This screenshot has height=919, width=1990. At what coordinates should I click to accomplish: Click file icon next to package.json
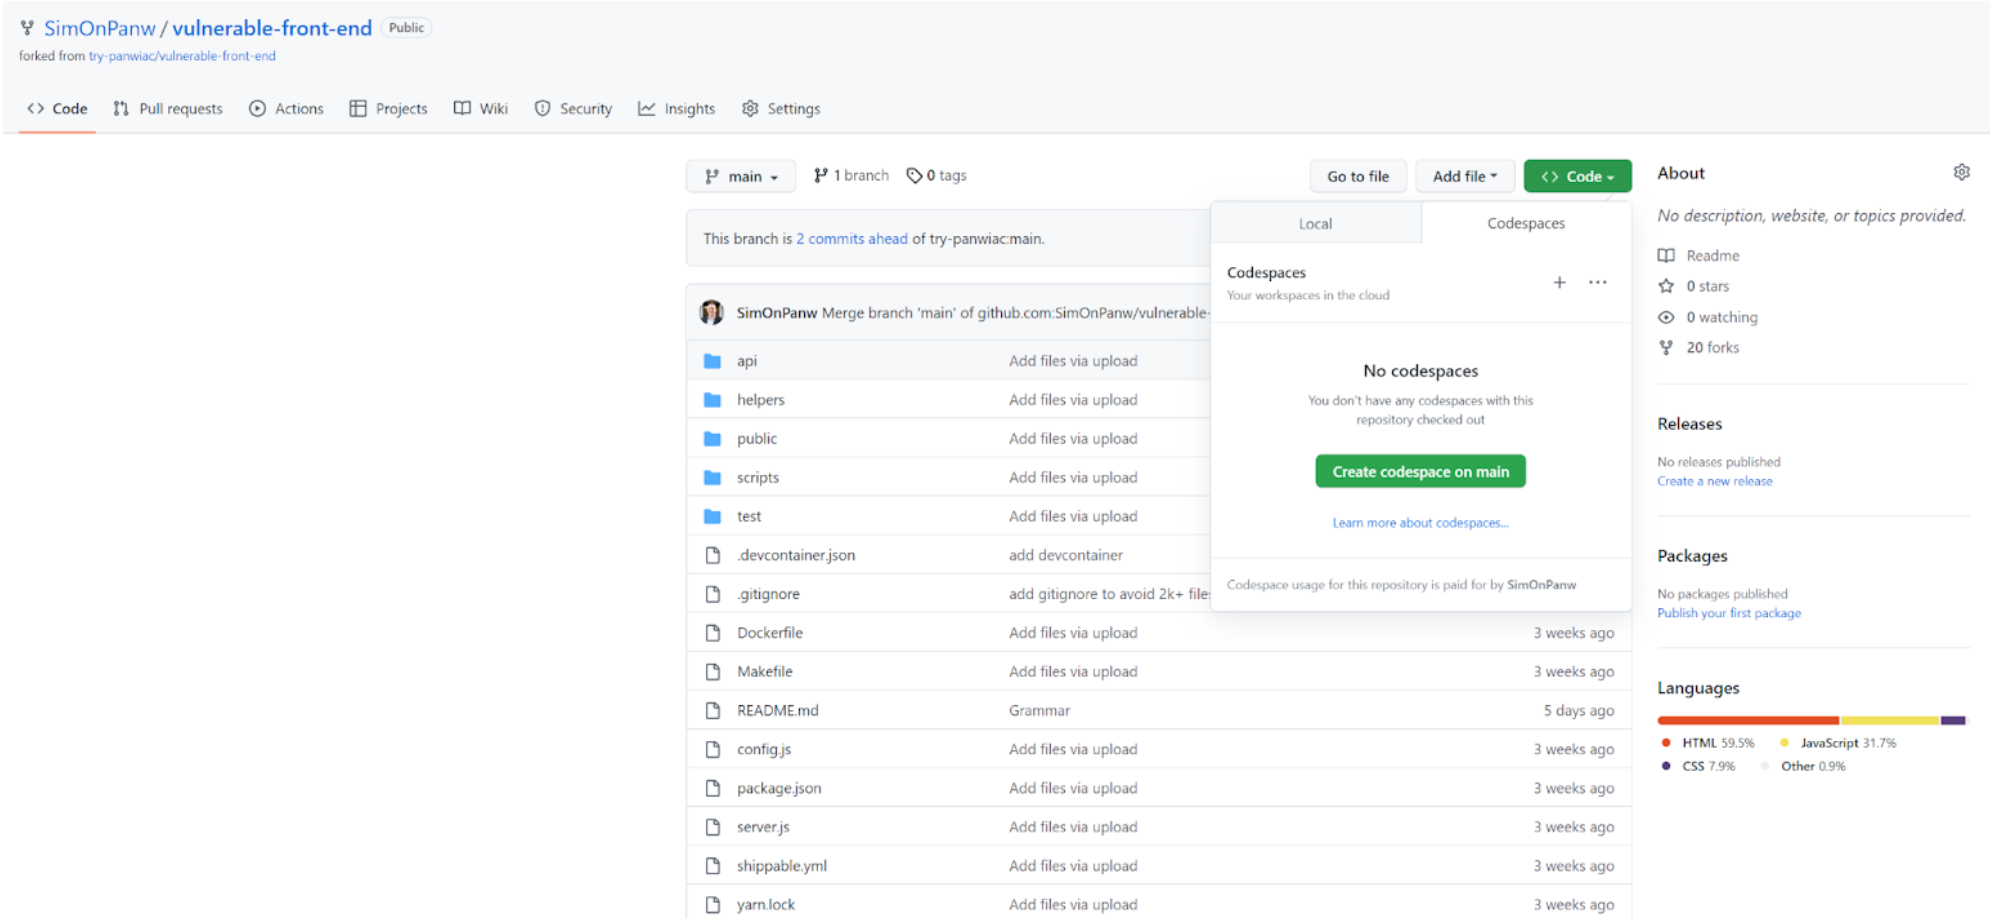712,788
